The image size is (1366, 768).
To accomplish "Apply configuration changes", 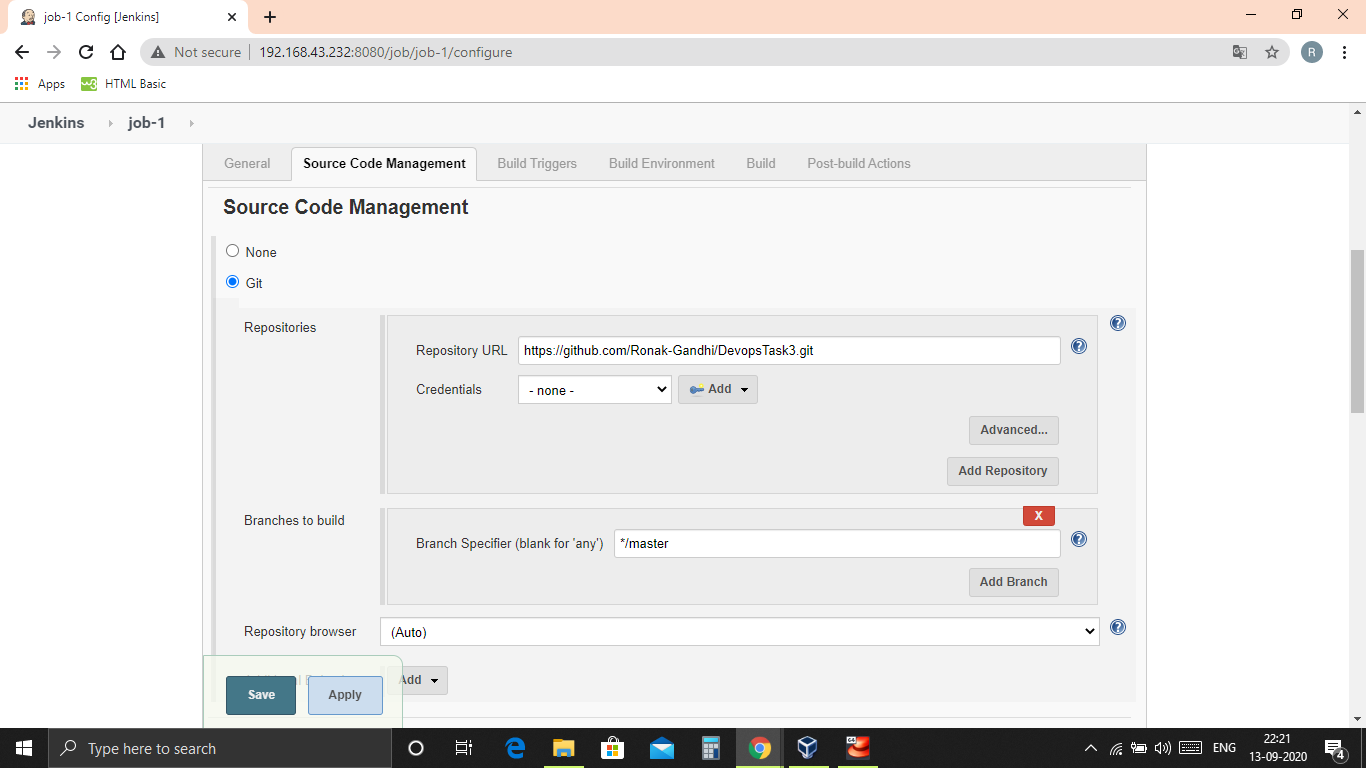I will point(345,695).
